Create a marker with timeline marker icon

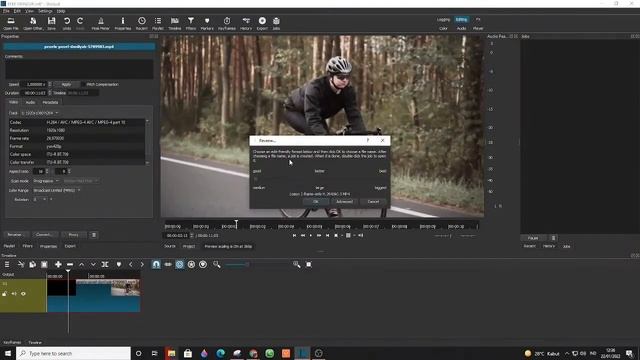point(119,264)
